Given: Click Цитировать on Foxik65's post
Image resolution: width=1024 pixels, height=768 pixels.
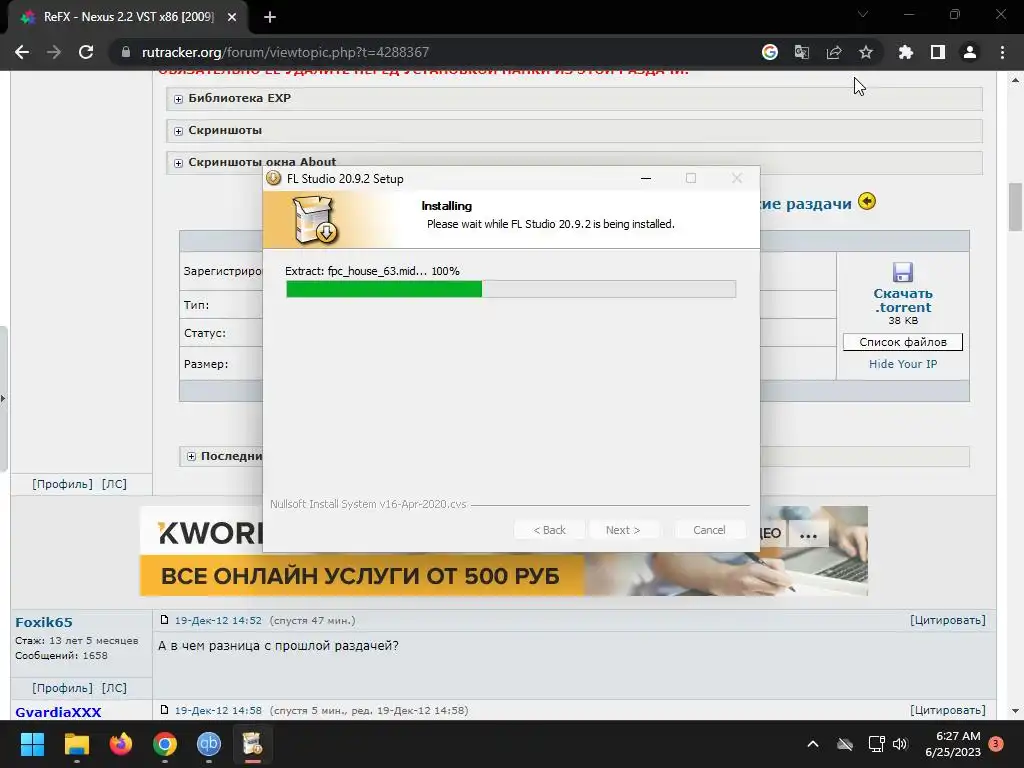Looking at the screenshot, I should click(x=948, y=620).
